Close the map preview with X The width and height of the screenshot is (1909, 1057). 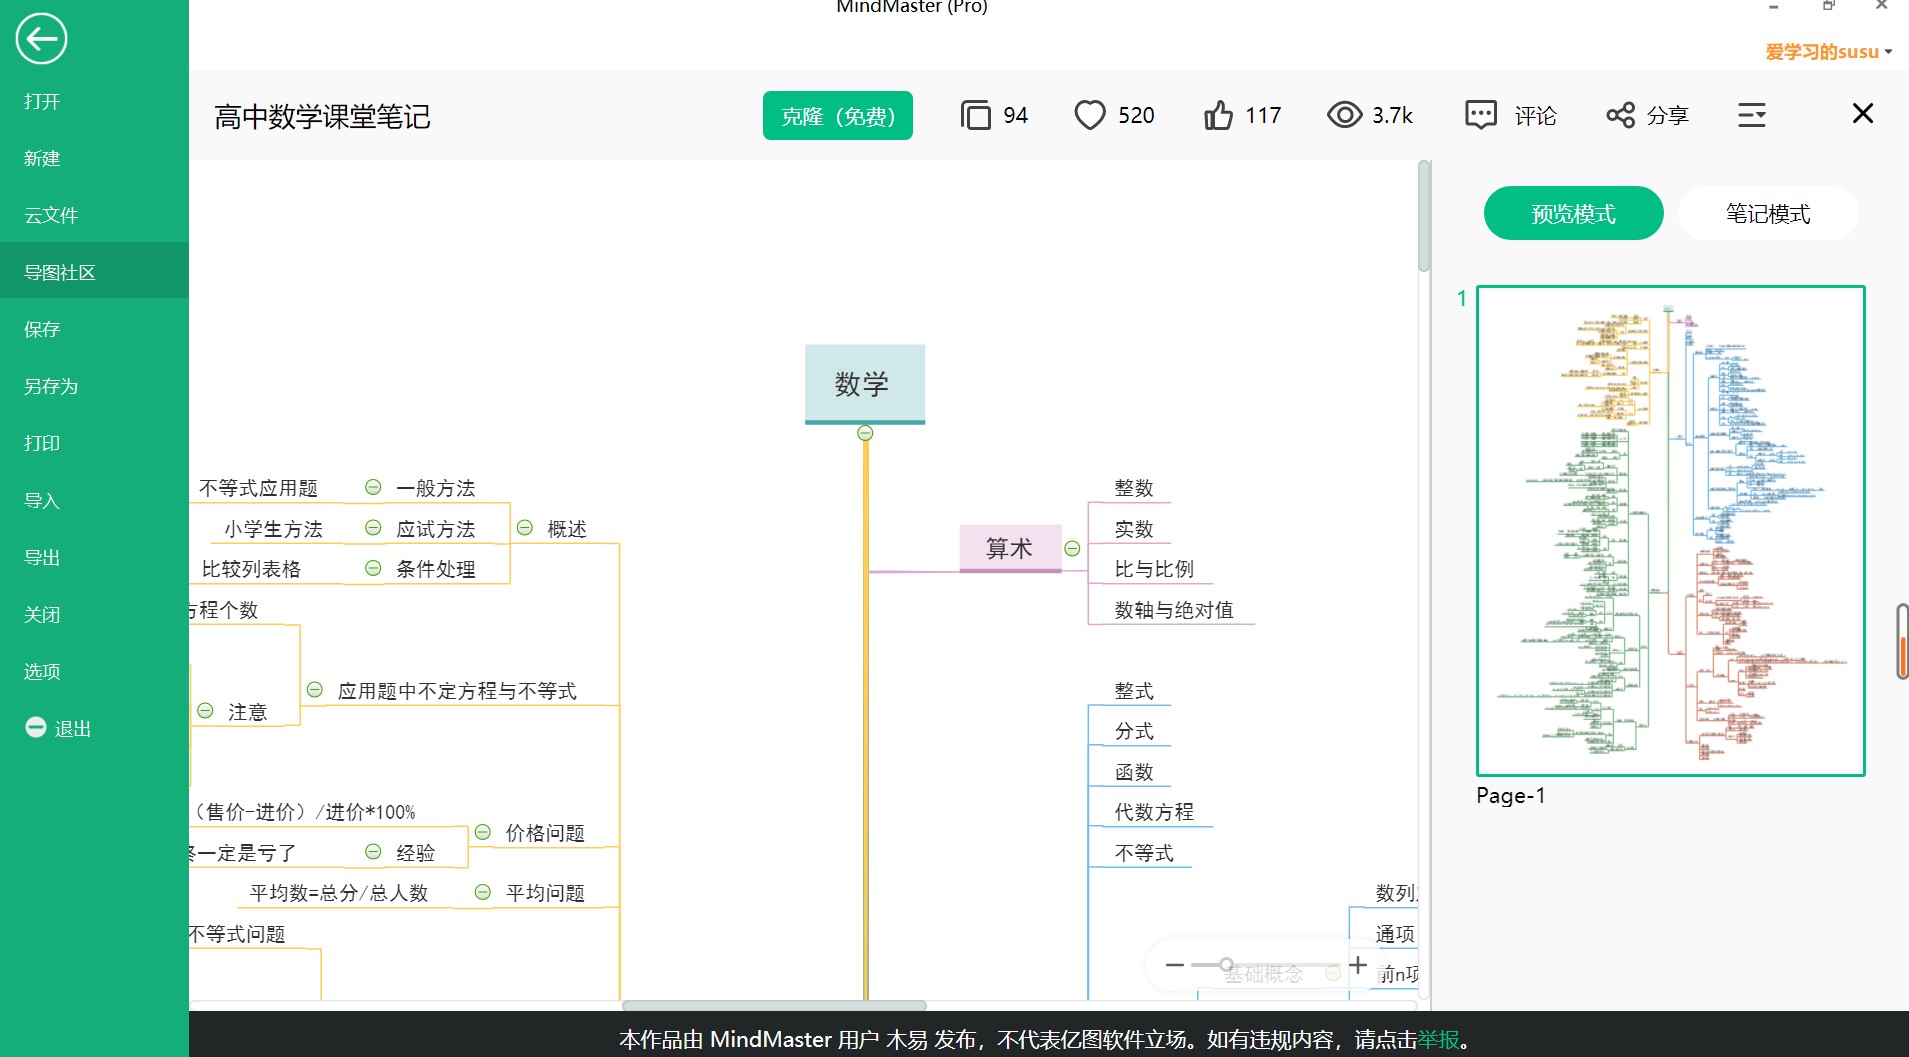1863,113
